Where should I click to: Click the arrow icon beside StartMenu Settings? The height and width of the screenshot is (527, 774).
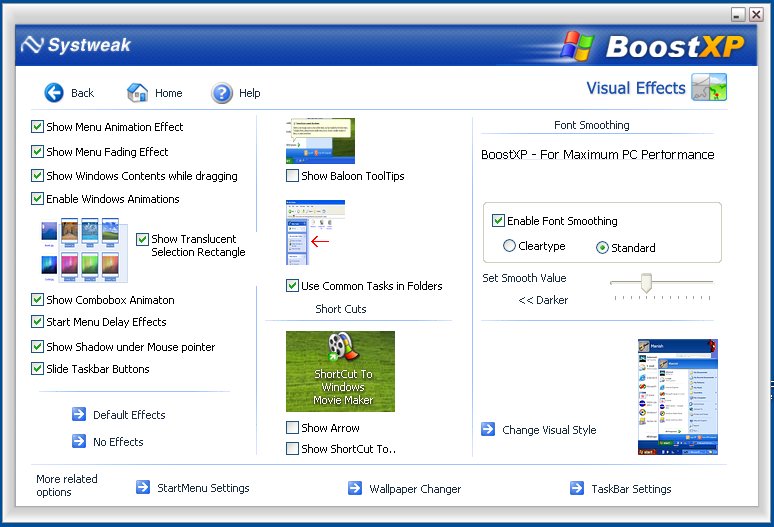tap(143, 487)
